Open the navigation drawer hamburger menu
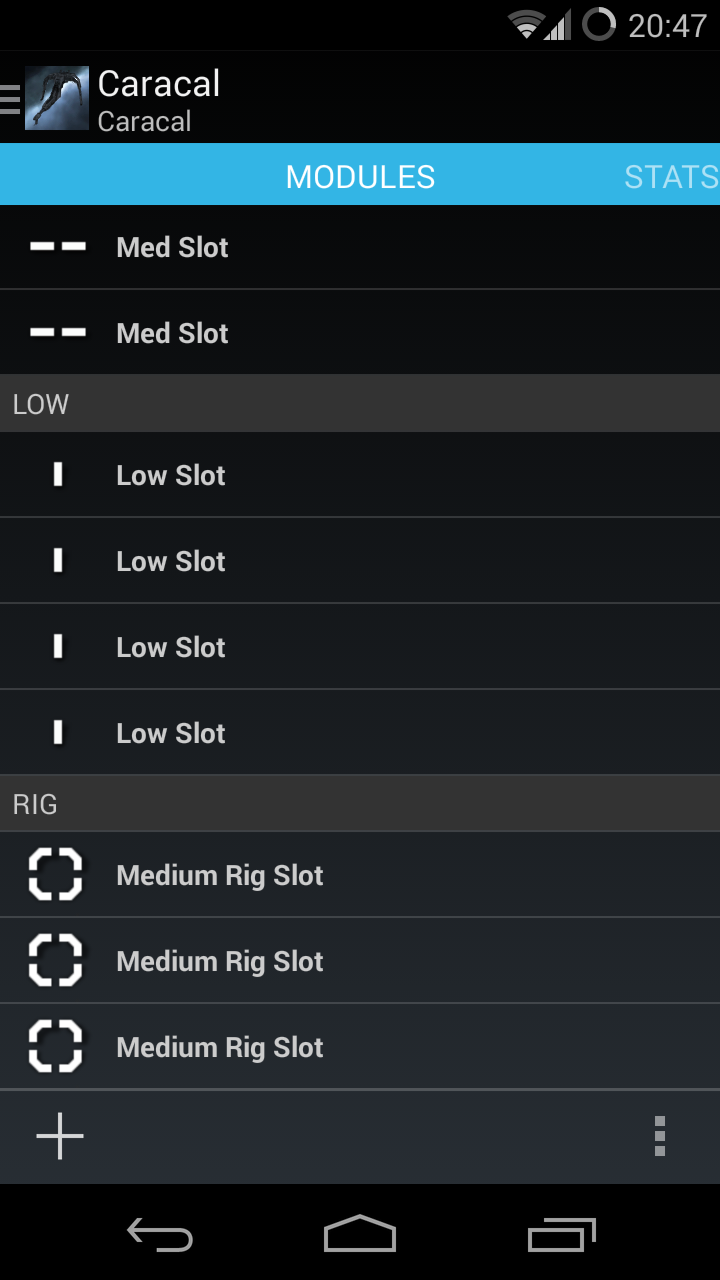The height and width of the screenshot is (1280, 720). (11, 99)
